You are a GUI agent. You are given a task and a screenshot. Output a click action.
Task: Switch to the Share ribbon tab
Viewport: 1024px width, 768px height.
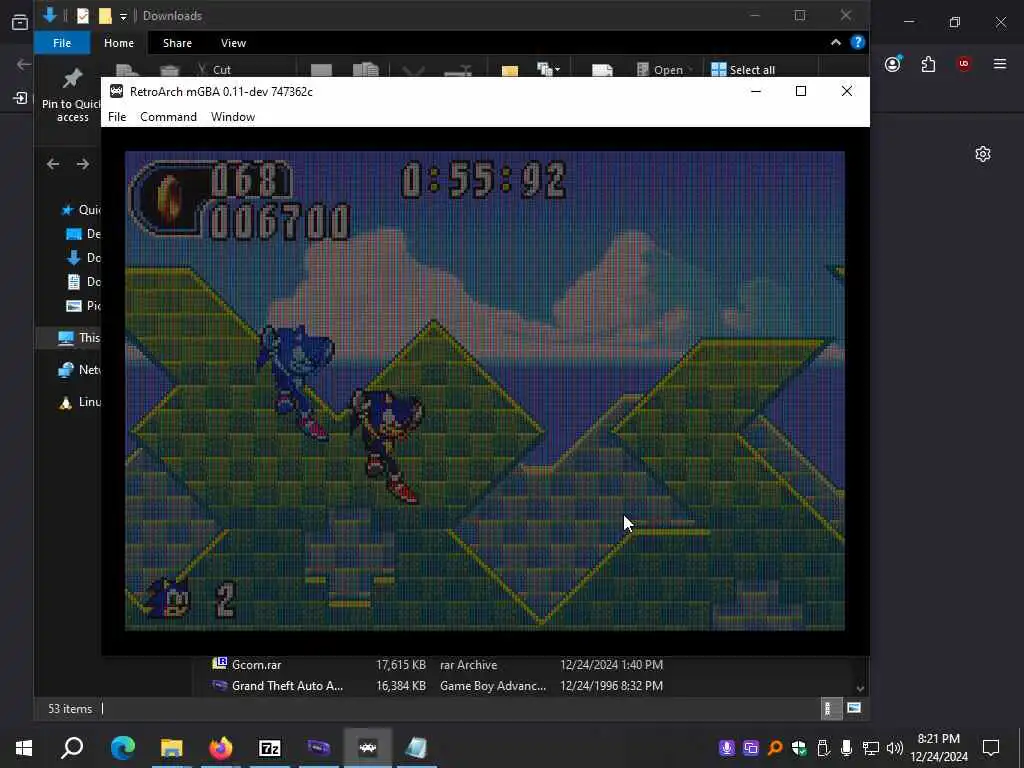(177, 43)
